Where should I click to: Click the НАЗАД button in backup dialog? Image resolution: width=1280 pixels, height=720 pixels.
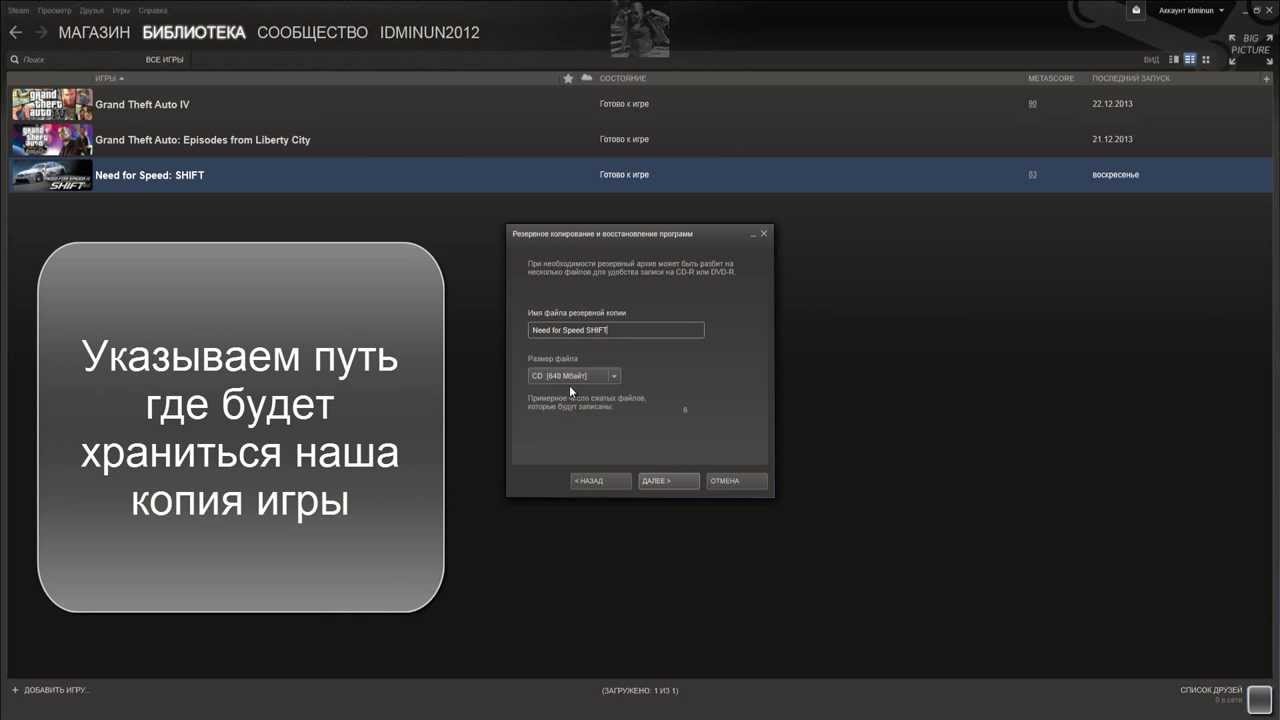[x=601, y=481]
